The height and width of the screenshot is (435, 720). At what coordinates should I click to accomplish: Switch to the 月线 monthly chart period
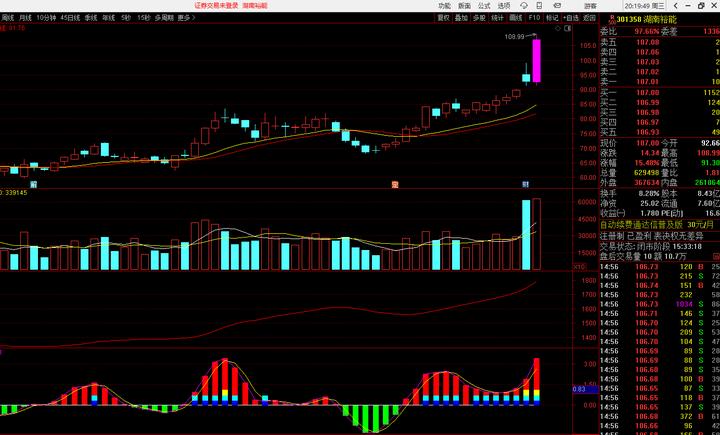pos(25,17)
